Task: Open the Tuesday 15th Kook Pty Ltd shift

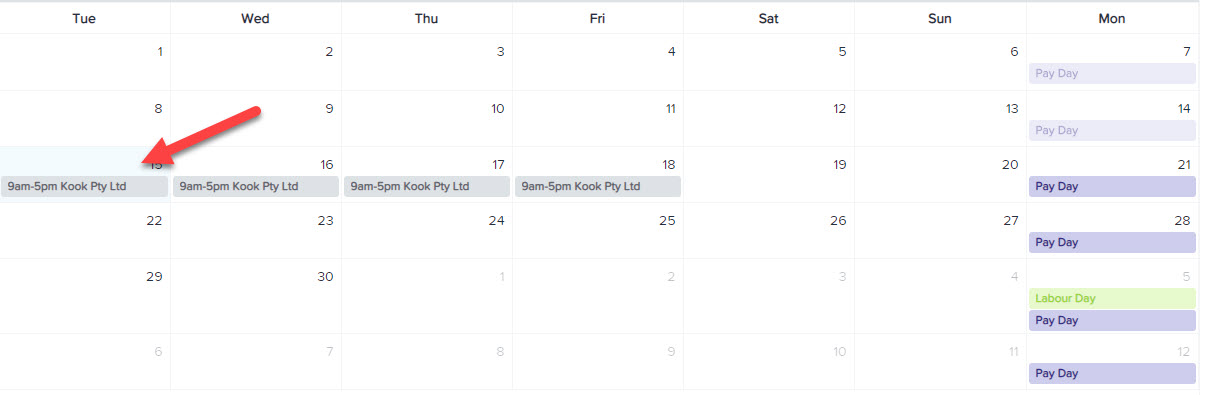Action: click(x=84, y=186)
